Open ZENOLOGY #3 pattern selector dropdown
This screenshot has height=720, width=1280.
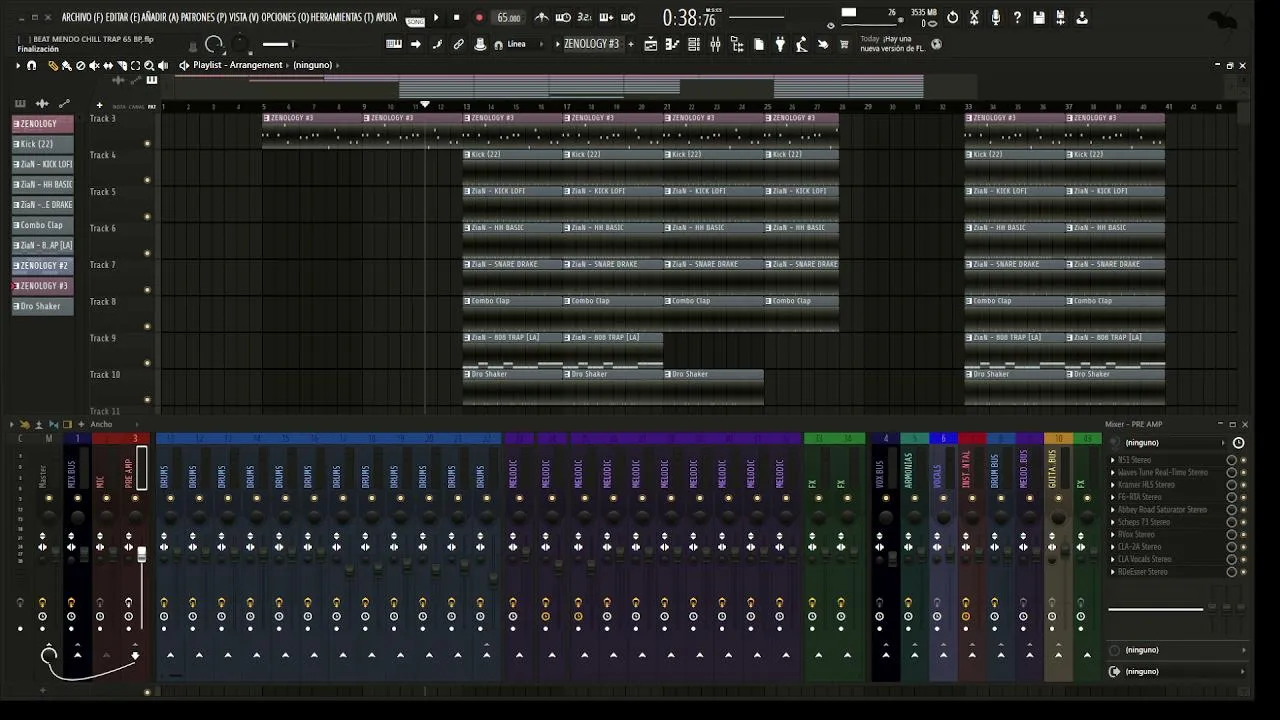[592, 44]
